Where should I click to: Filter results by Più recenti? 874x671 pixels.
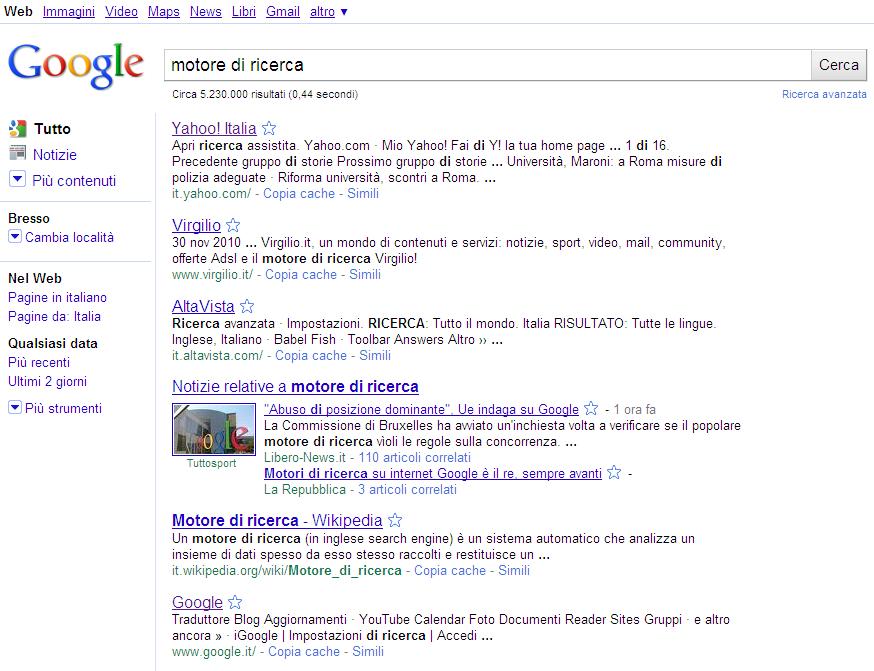click(x=38, y=362)
